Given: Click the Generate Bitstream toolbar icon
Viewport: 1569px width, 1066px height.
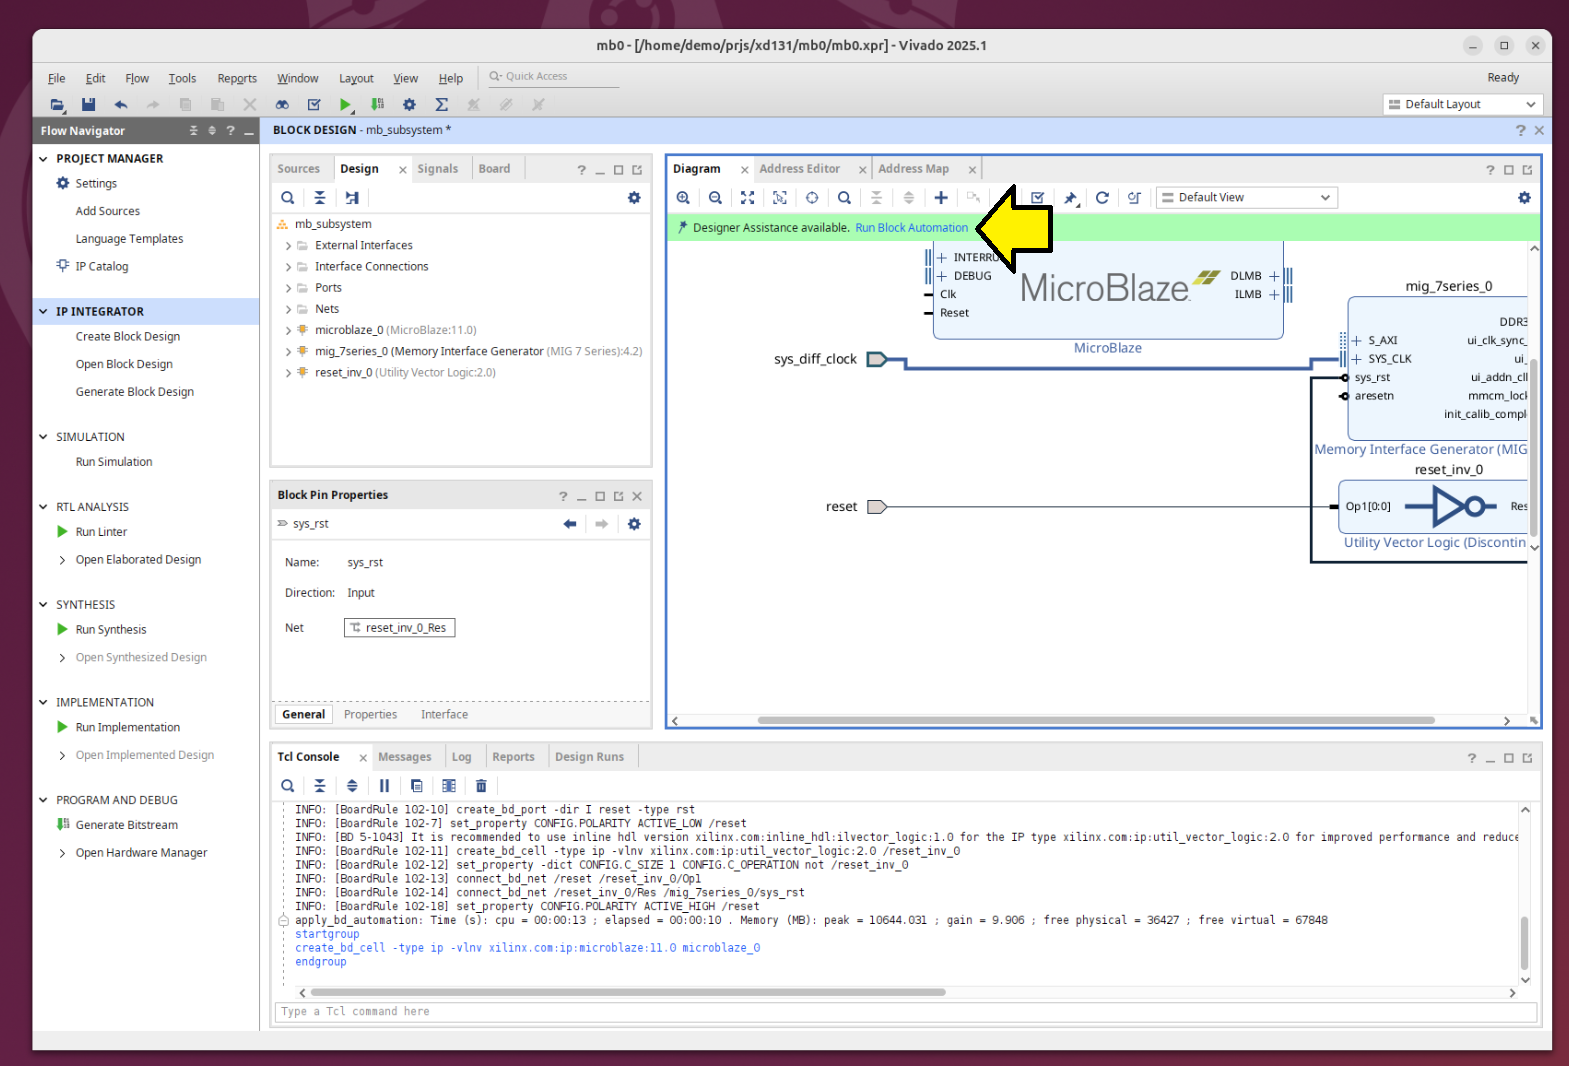Looking at the screenshot, I should tap(377, 104).
